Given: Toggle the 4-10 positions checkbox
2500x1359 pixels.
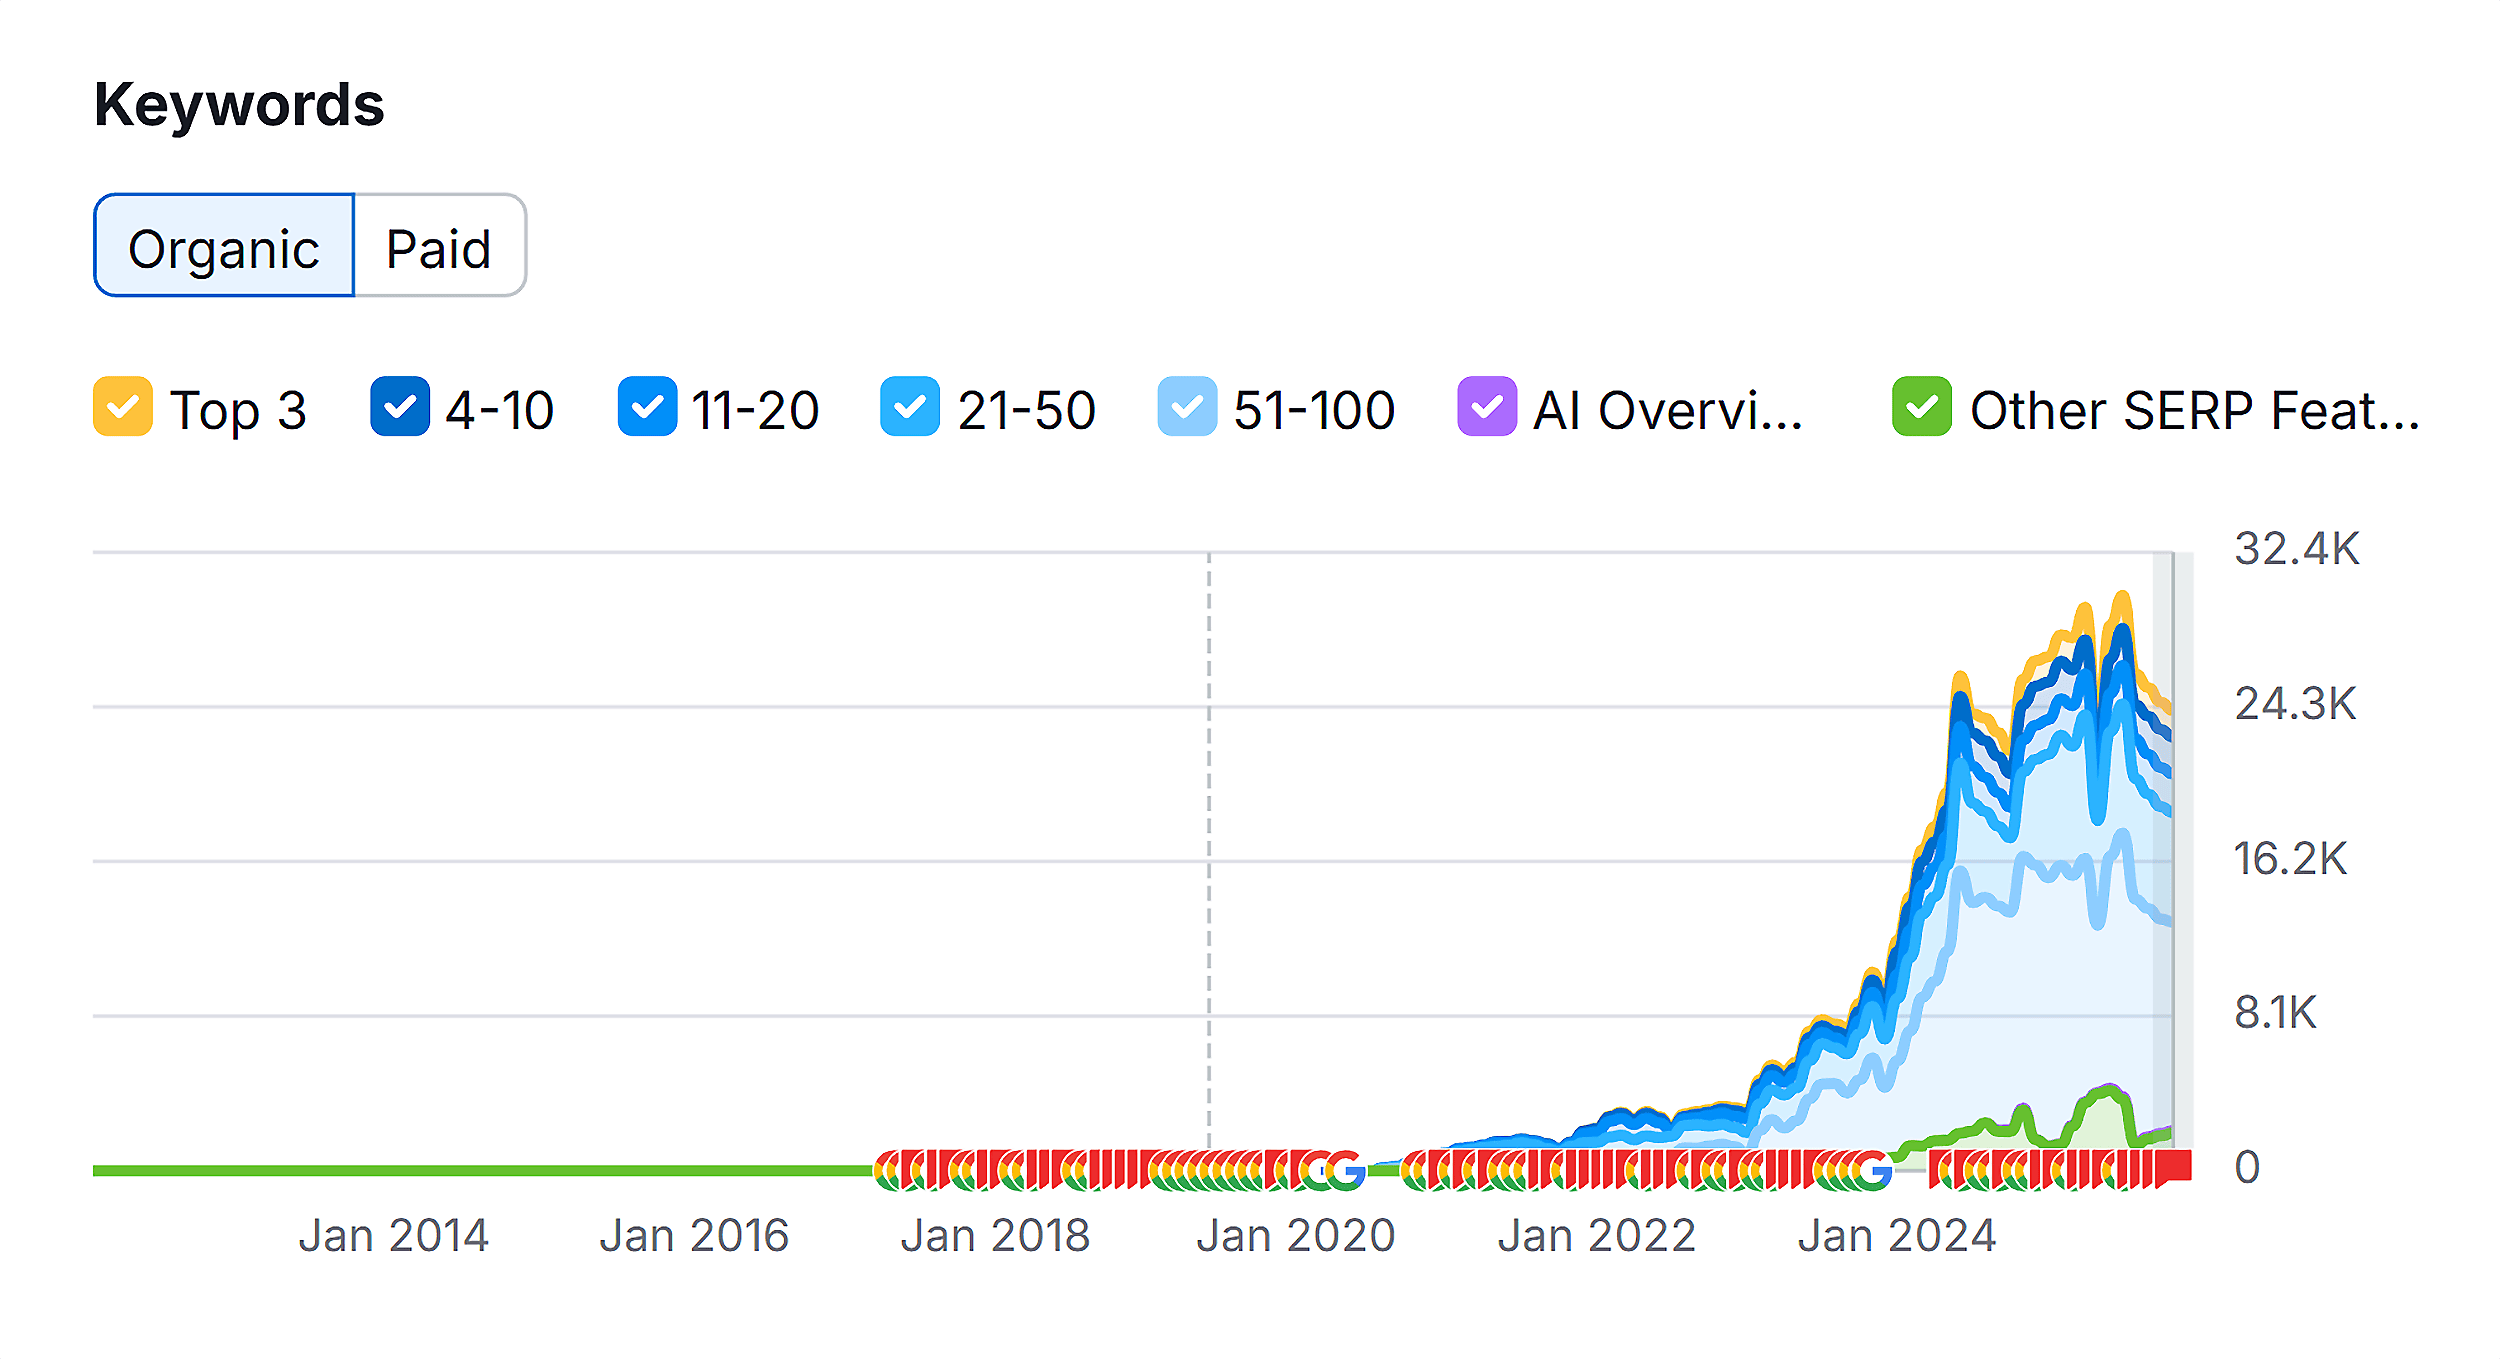Looking at the screenshot, I should [399, 407].
